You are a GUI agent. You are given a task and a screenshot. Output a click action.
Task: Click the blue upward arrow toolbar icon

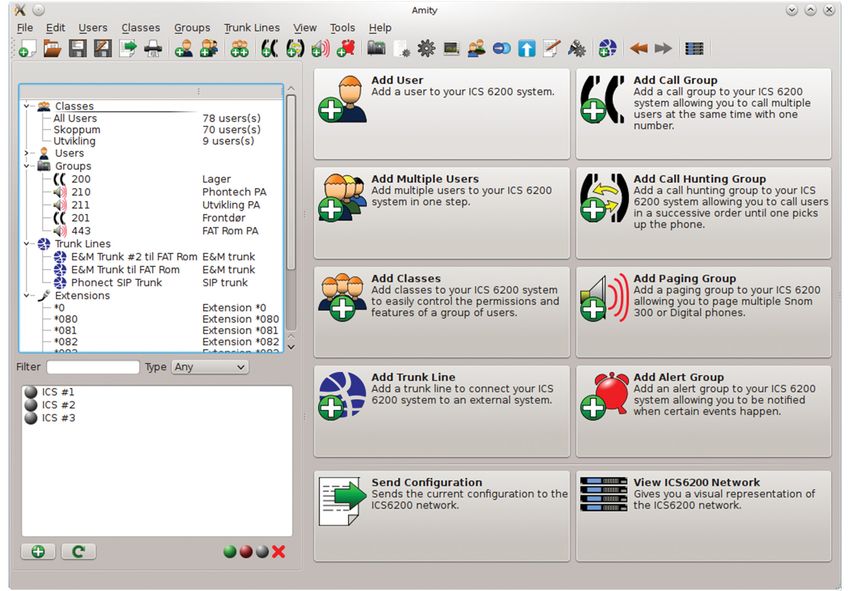coord(526,49)
